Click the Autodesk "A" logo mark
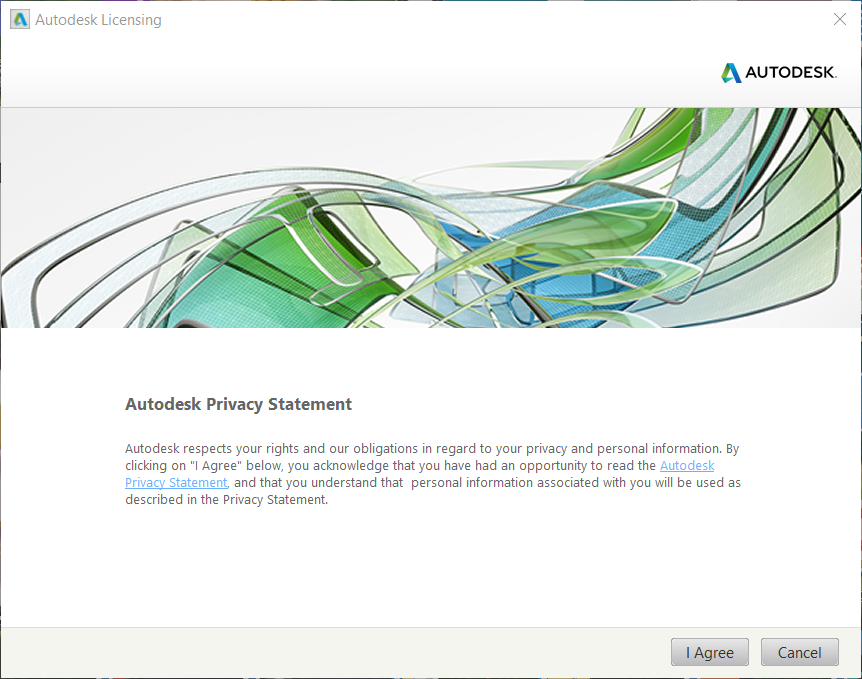This screenshot has height=679, width=862. click(x=731, y=73)
